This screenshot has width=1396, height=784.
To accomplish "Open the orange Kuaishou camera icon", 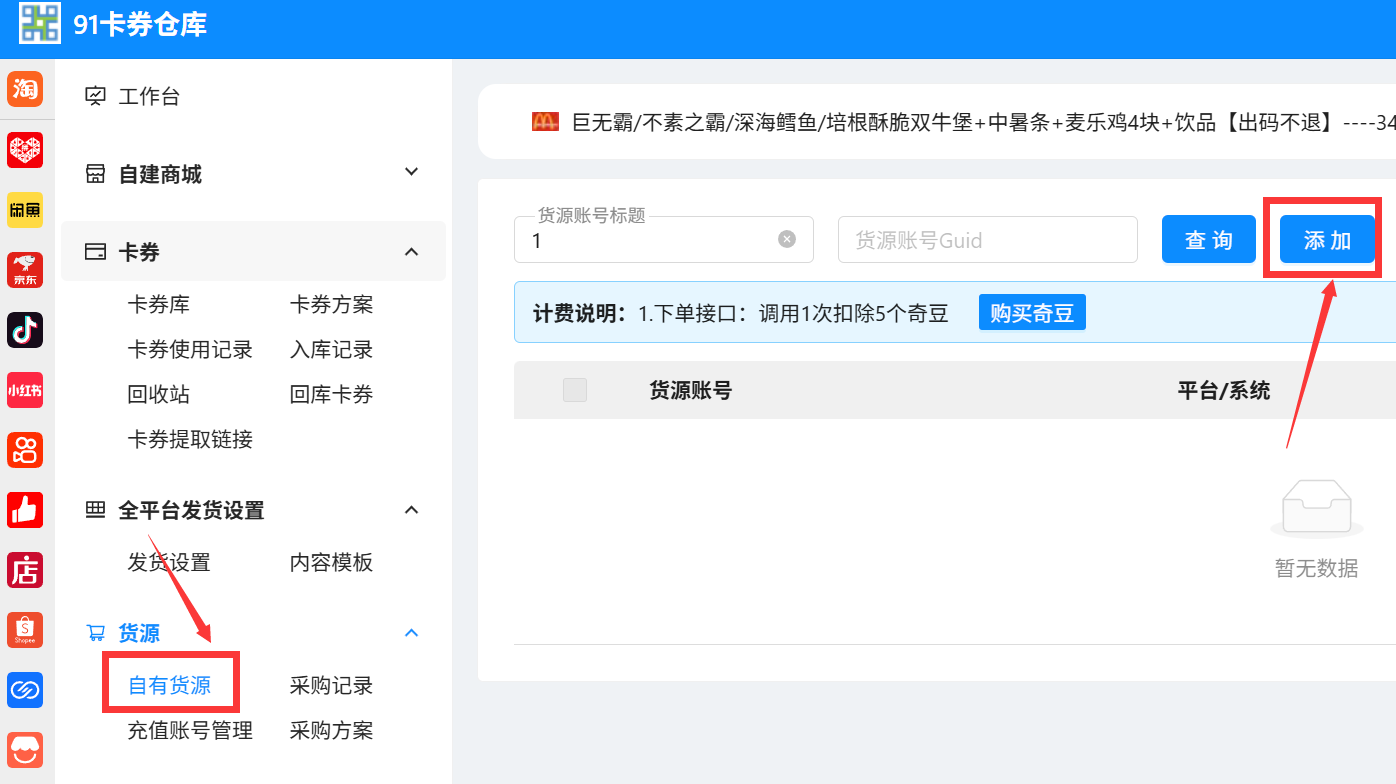I will [x=25, y=450].
